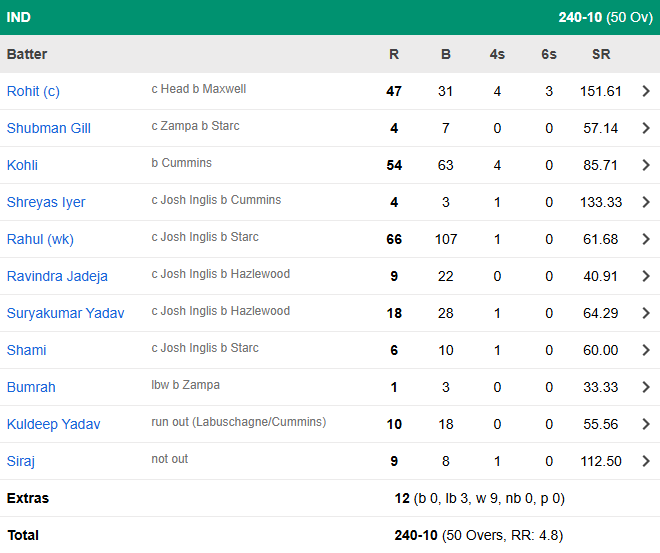This screenshot has width=660, height=553.
Task: Expand Kuldeep Yadav row chevron
Action: tap(646, 424)
